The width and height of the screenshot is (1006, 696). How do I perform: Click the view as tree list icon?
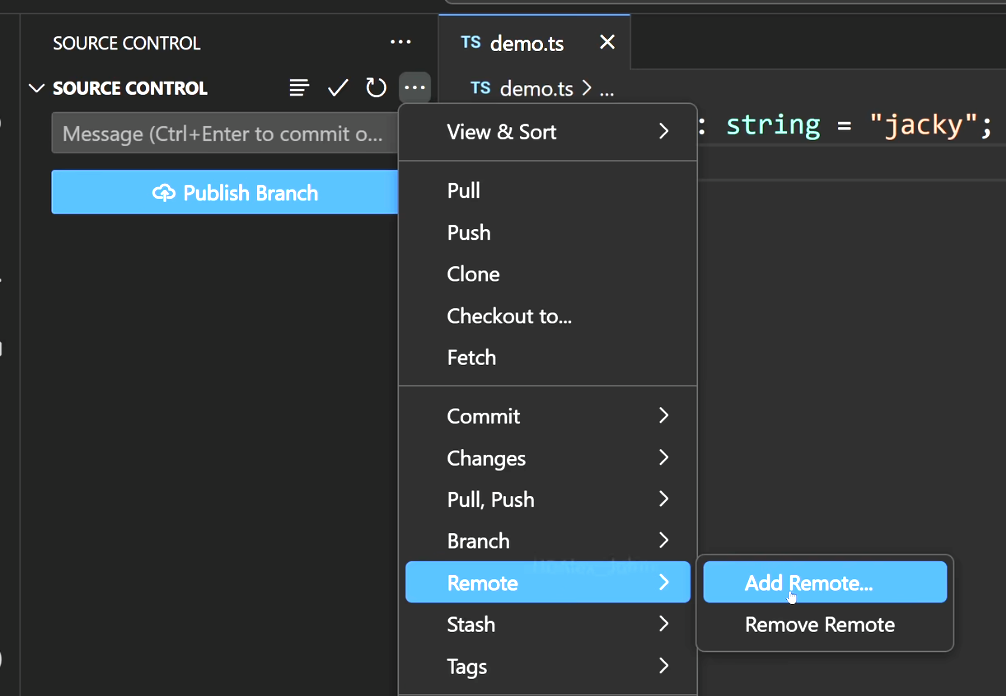coord(299,88)
